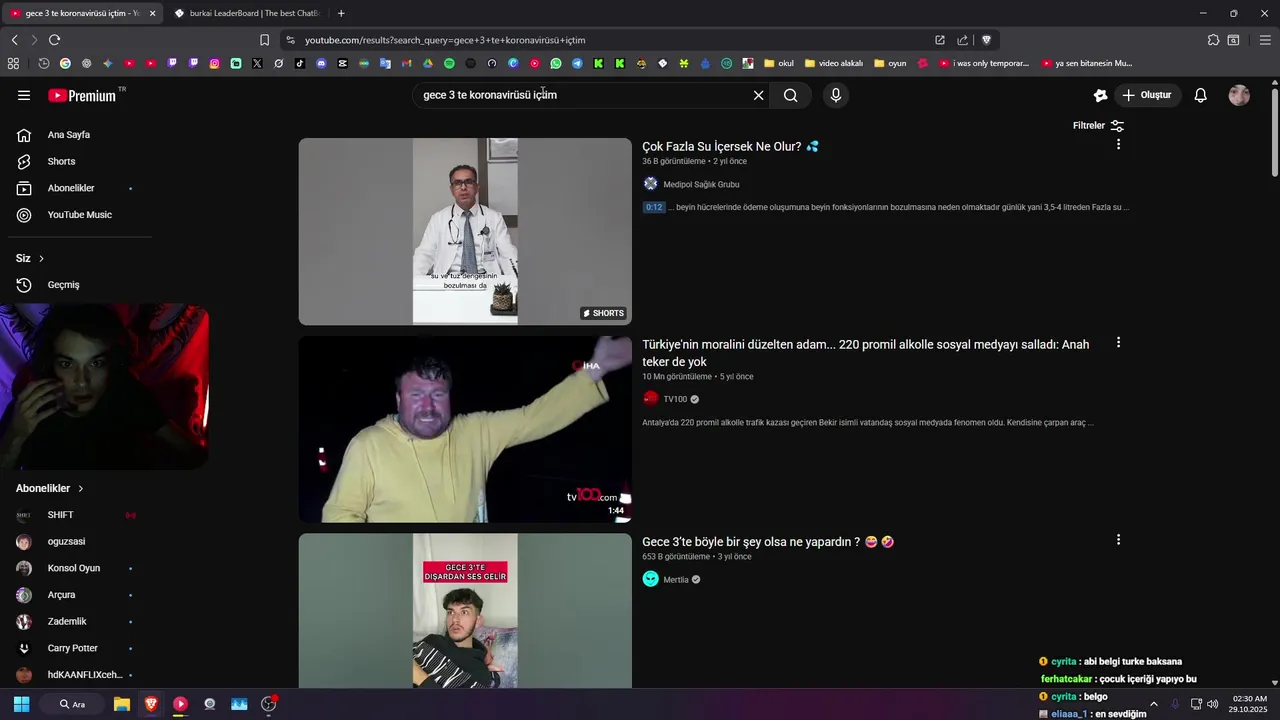Open the doctor Shorts video thumbnail
This screenshot has height=720, width=1280.
(x=465, y=231)
